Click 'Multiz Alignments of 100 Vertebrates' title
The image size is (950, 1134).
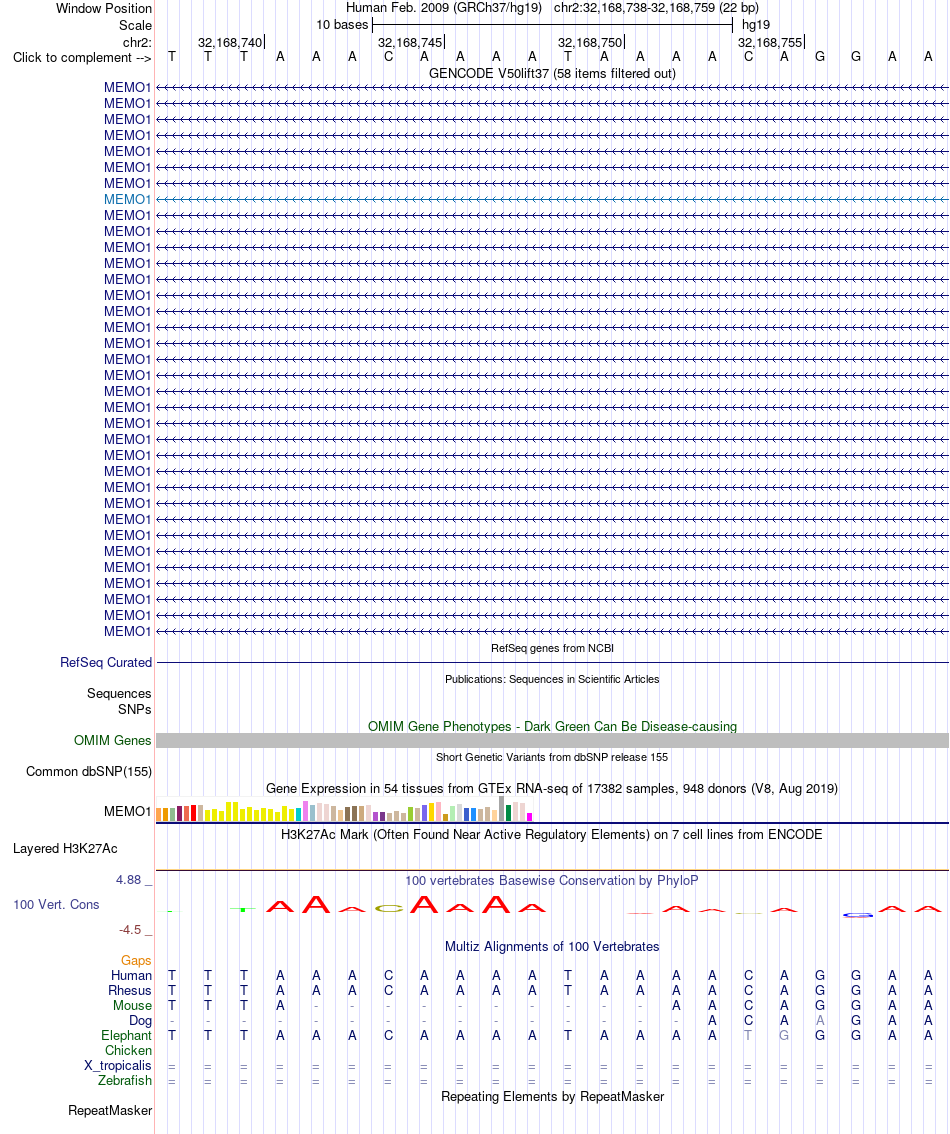(552, 946)
